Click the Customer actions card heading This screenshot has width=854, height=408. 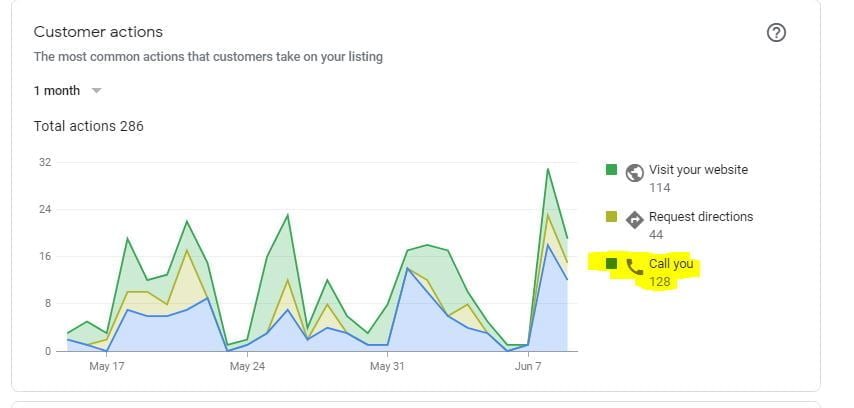(98, 32)
